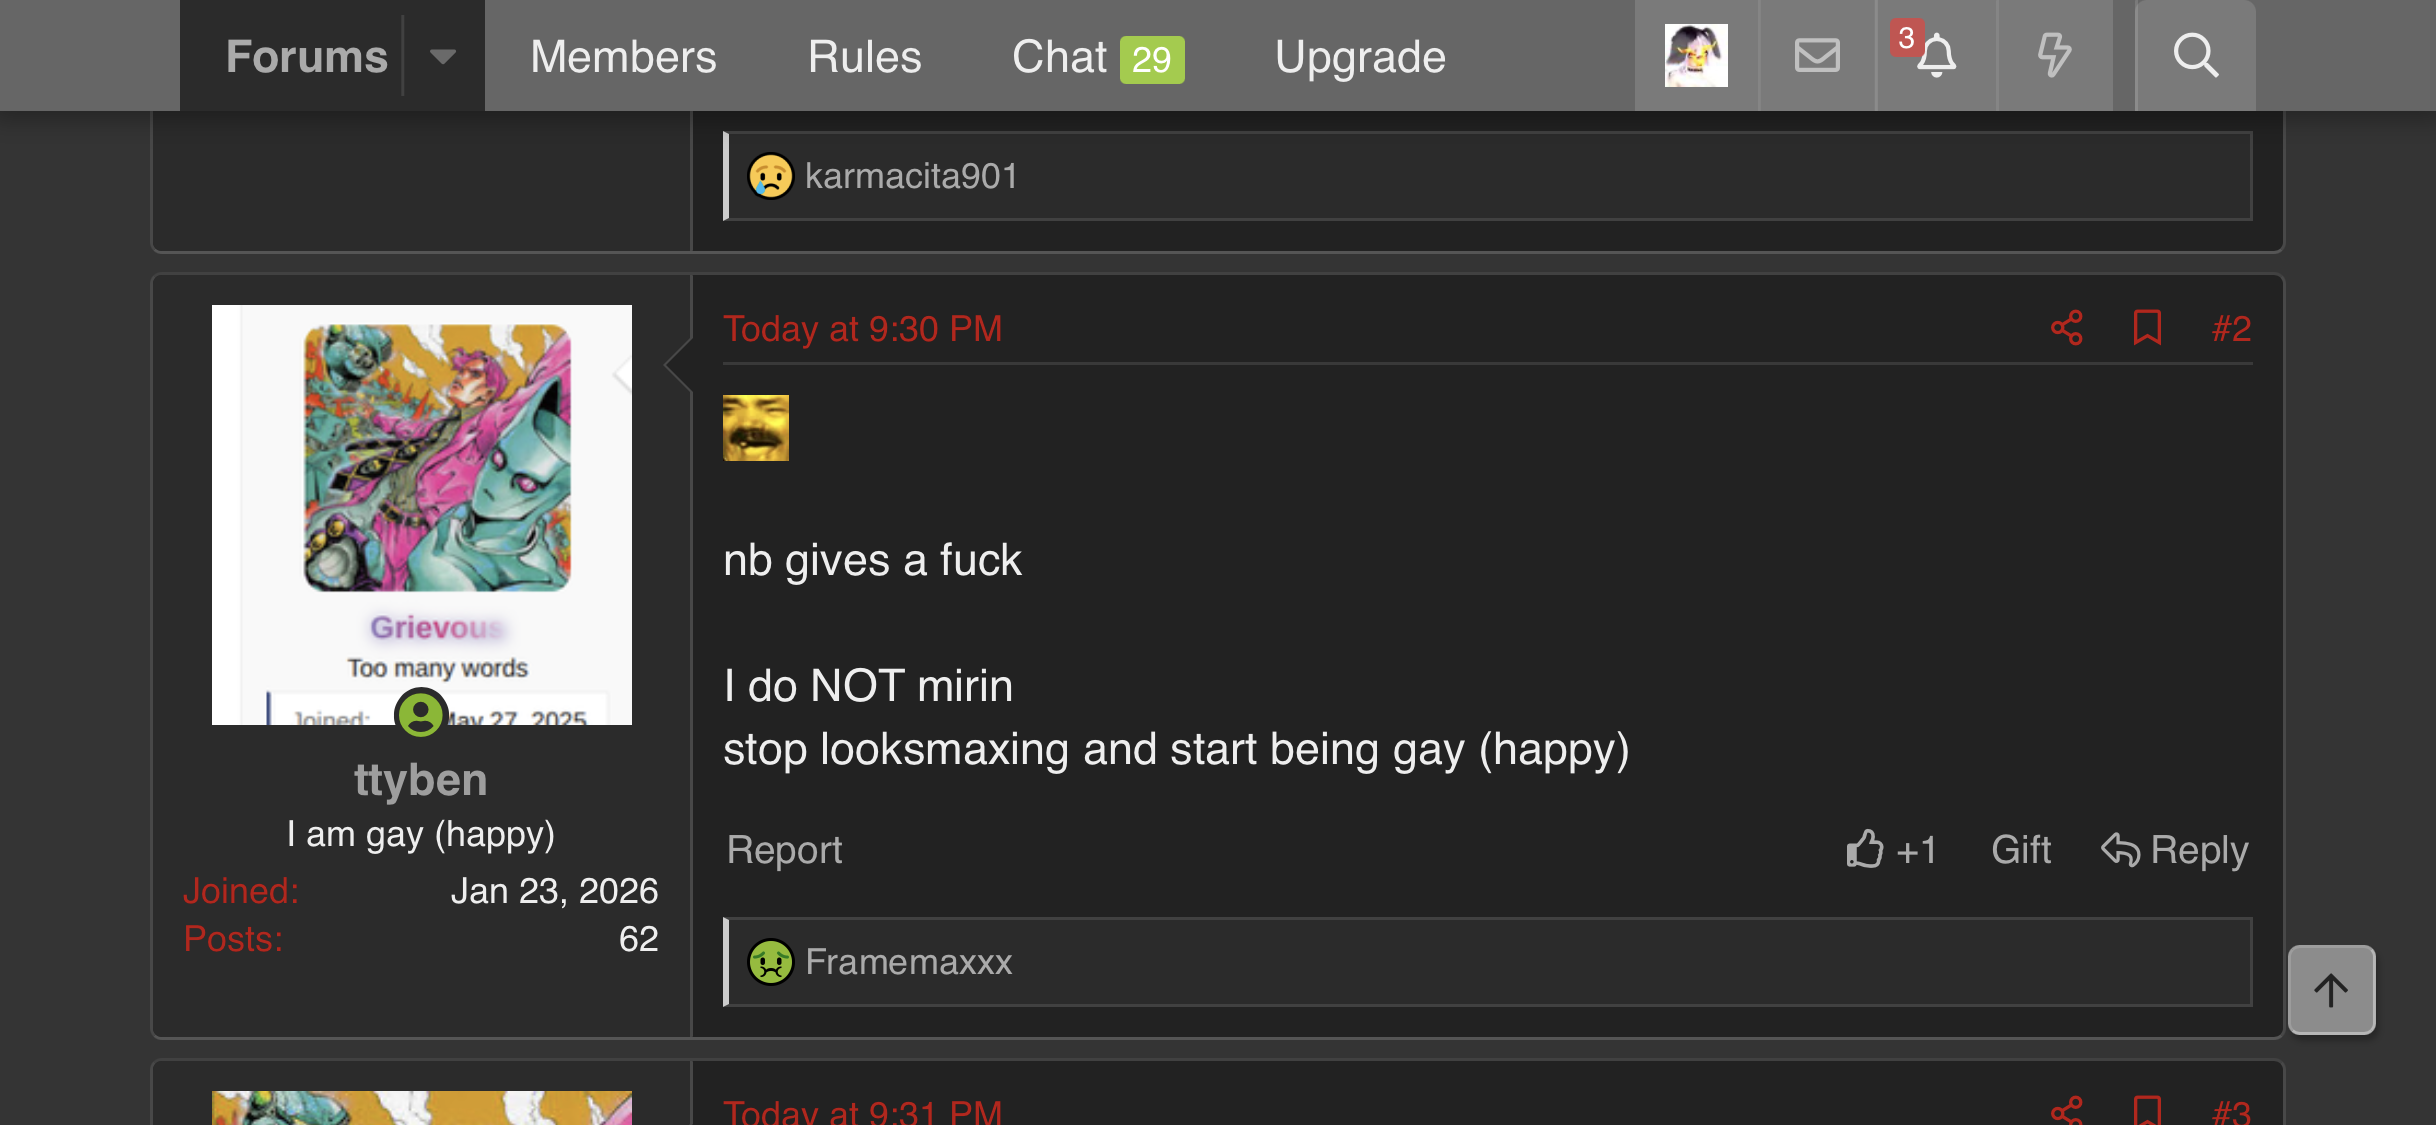This screenshot has height=1125, width=2436.
Task: Click the share icon on post #3
Action: 2066,1110
